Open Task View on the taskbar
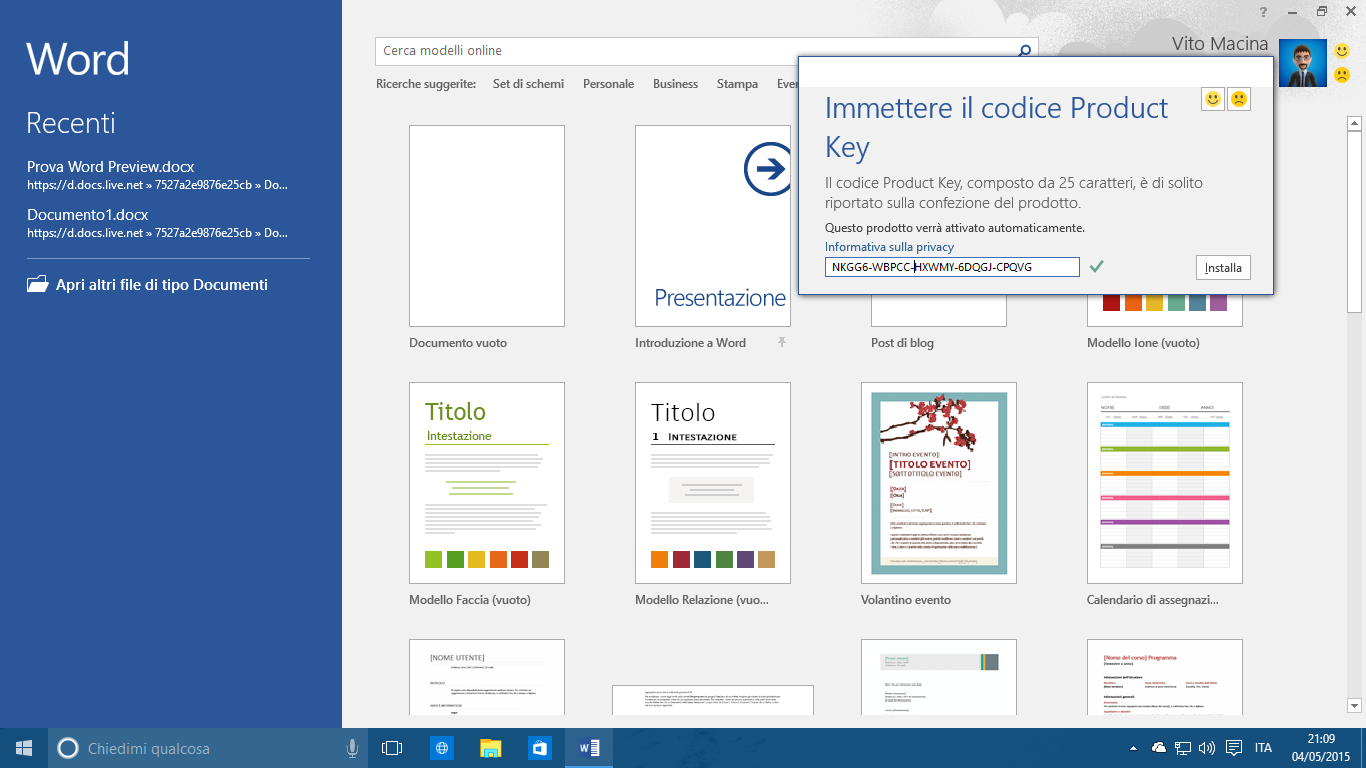 click(392, 748)
